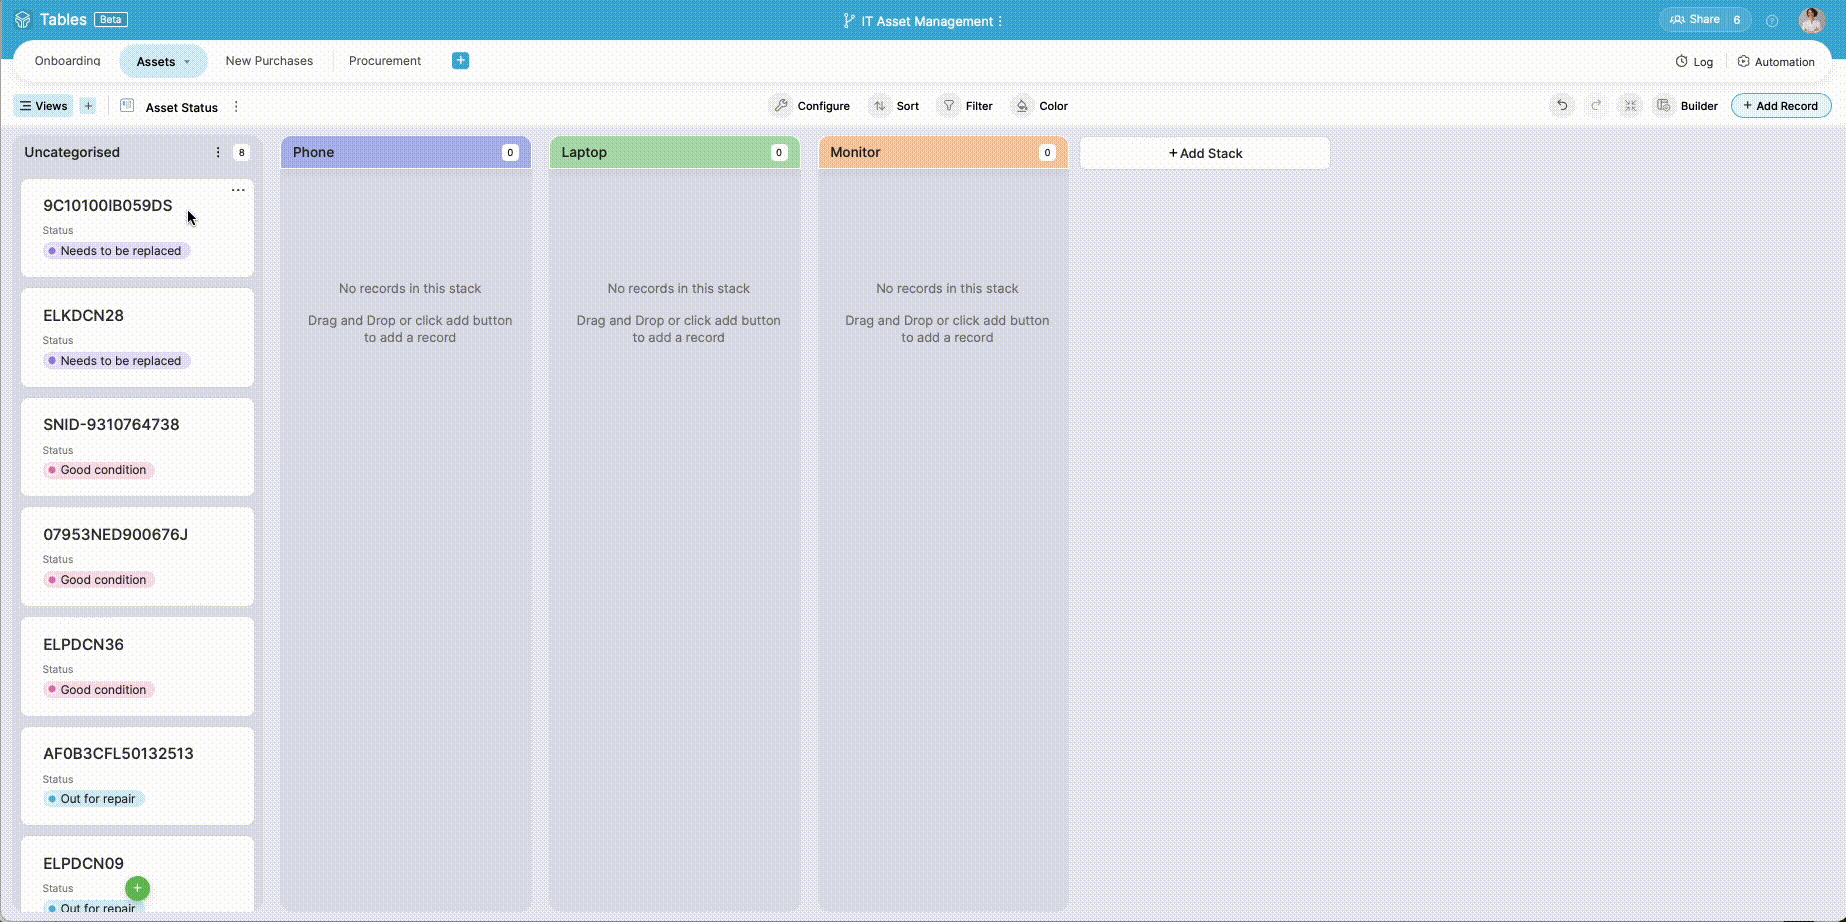Switch to the Onboarding tab
Viewport: 1846px width, 922px height.
pyautogui.click(x=67, y=61)
